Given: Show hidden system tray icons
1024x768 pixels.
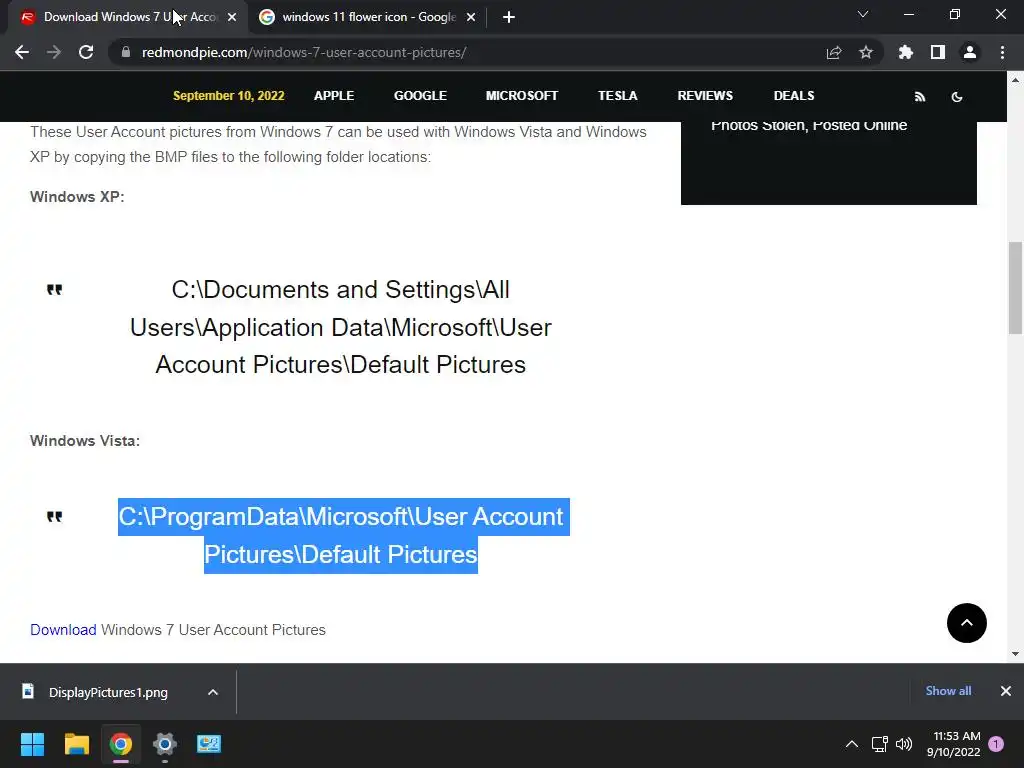Looking at the screenshot, I should pyautogui.click(x=852, y=744).
